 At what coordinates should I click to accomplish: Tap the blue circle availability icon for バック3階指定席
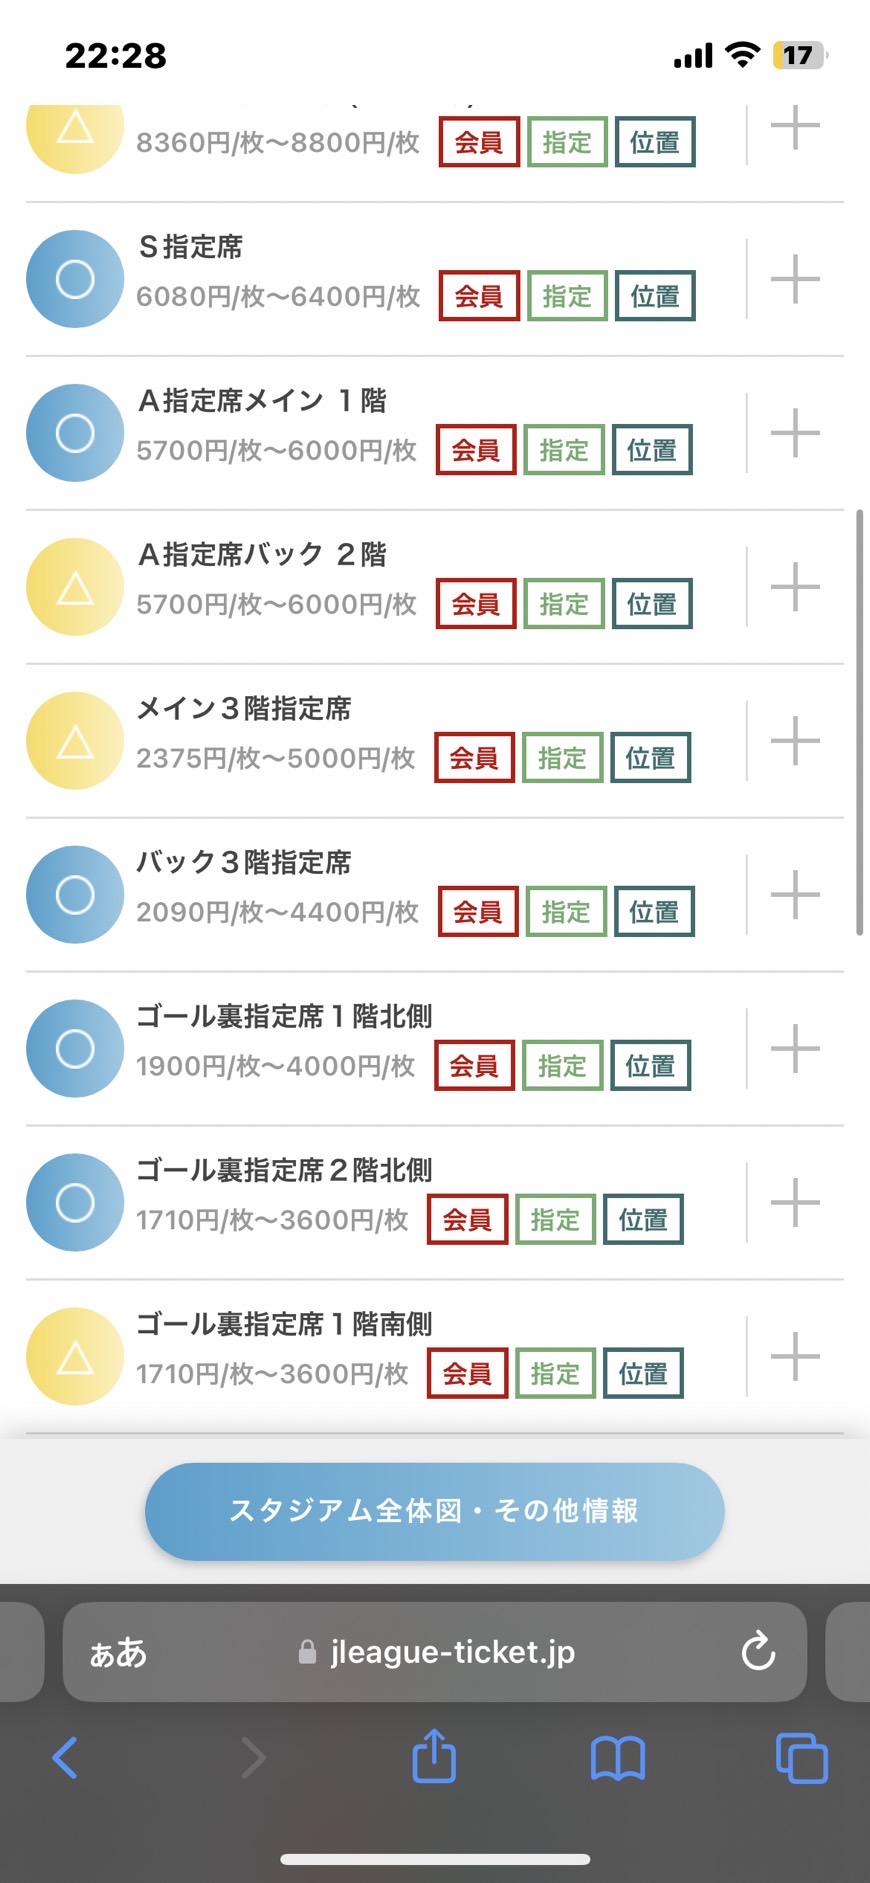[x=75, y=895]
